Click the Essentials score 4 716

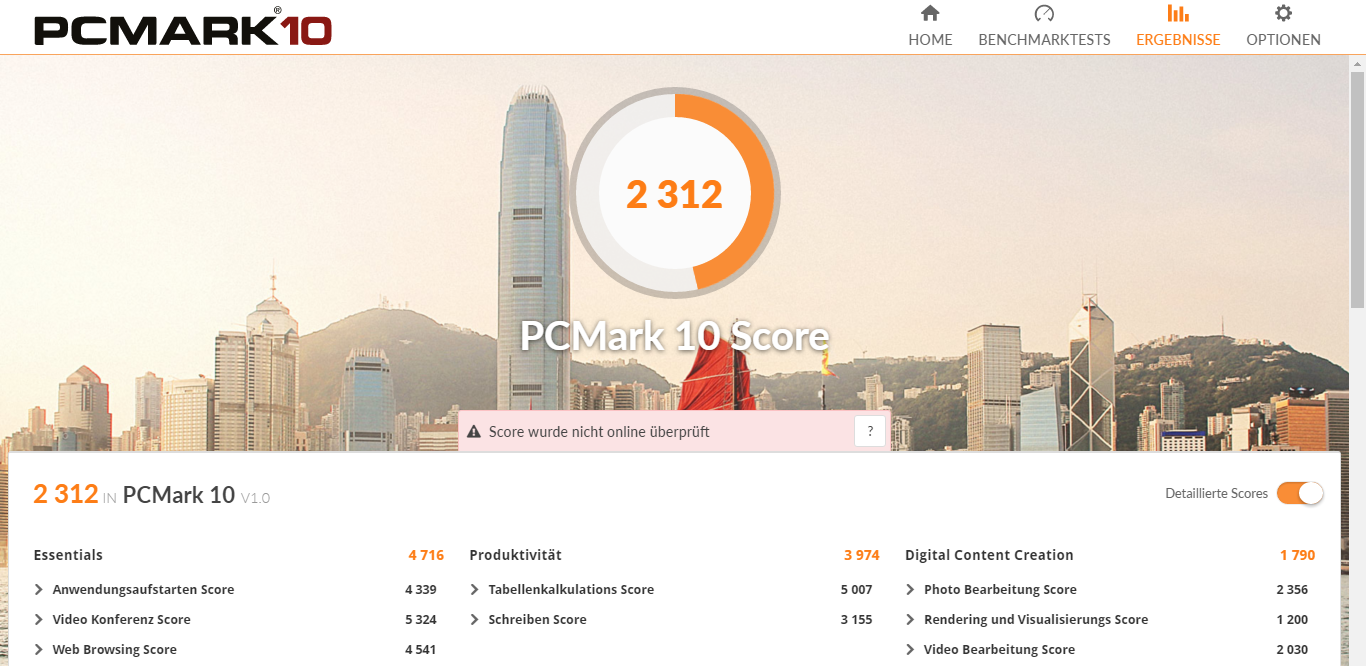(426, 555)
